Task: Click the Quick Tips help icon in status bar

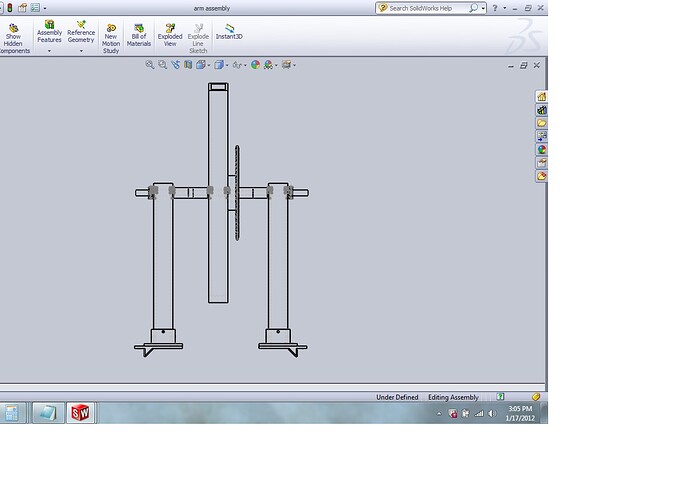Action: (500, 397)
